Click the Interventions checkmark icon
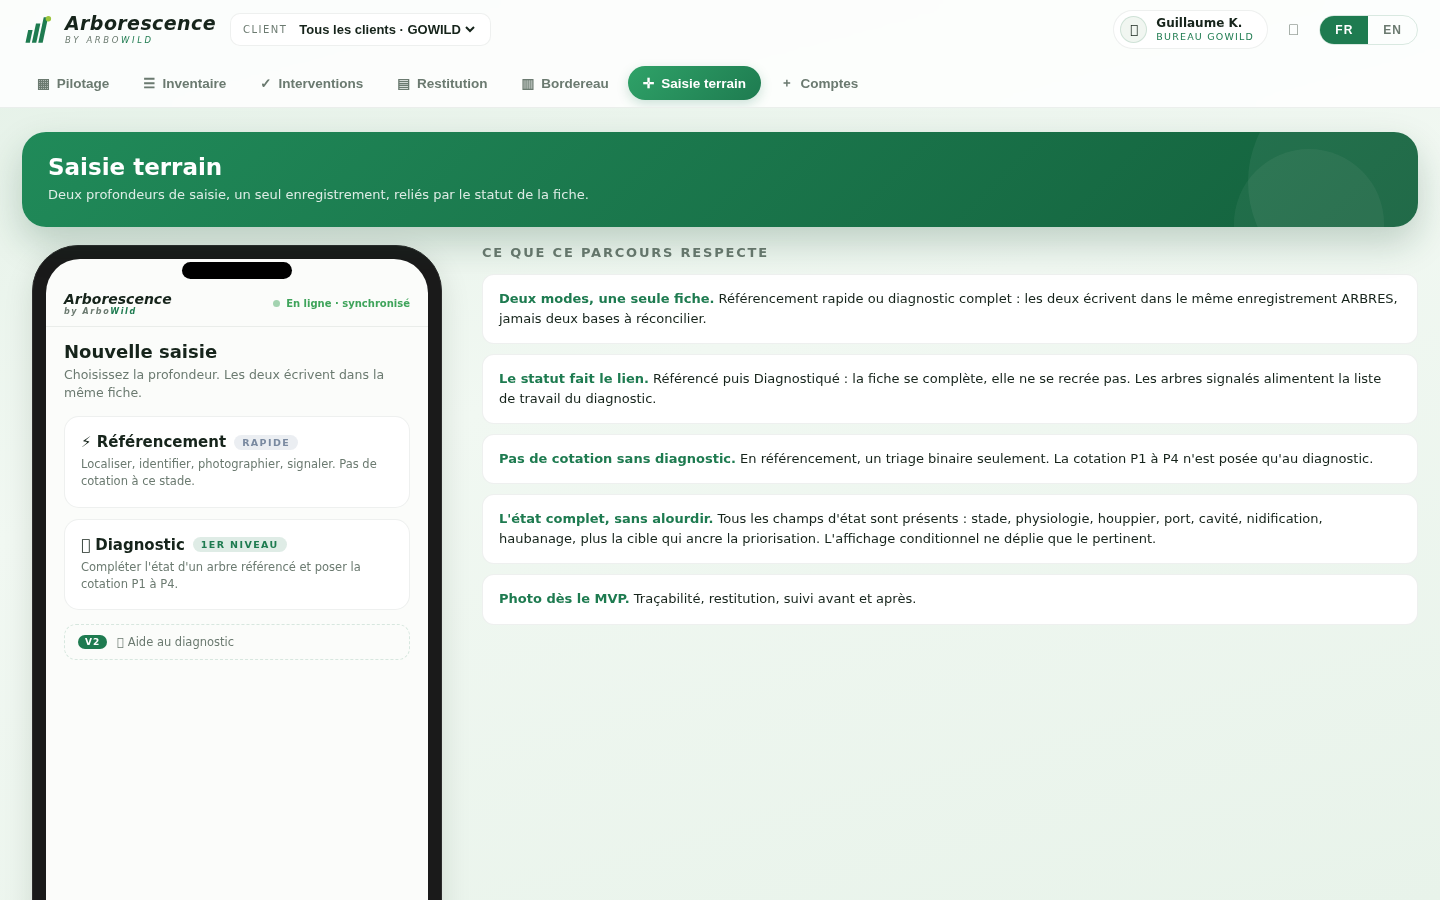The image size is (1440, 900). 265,84
